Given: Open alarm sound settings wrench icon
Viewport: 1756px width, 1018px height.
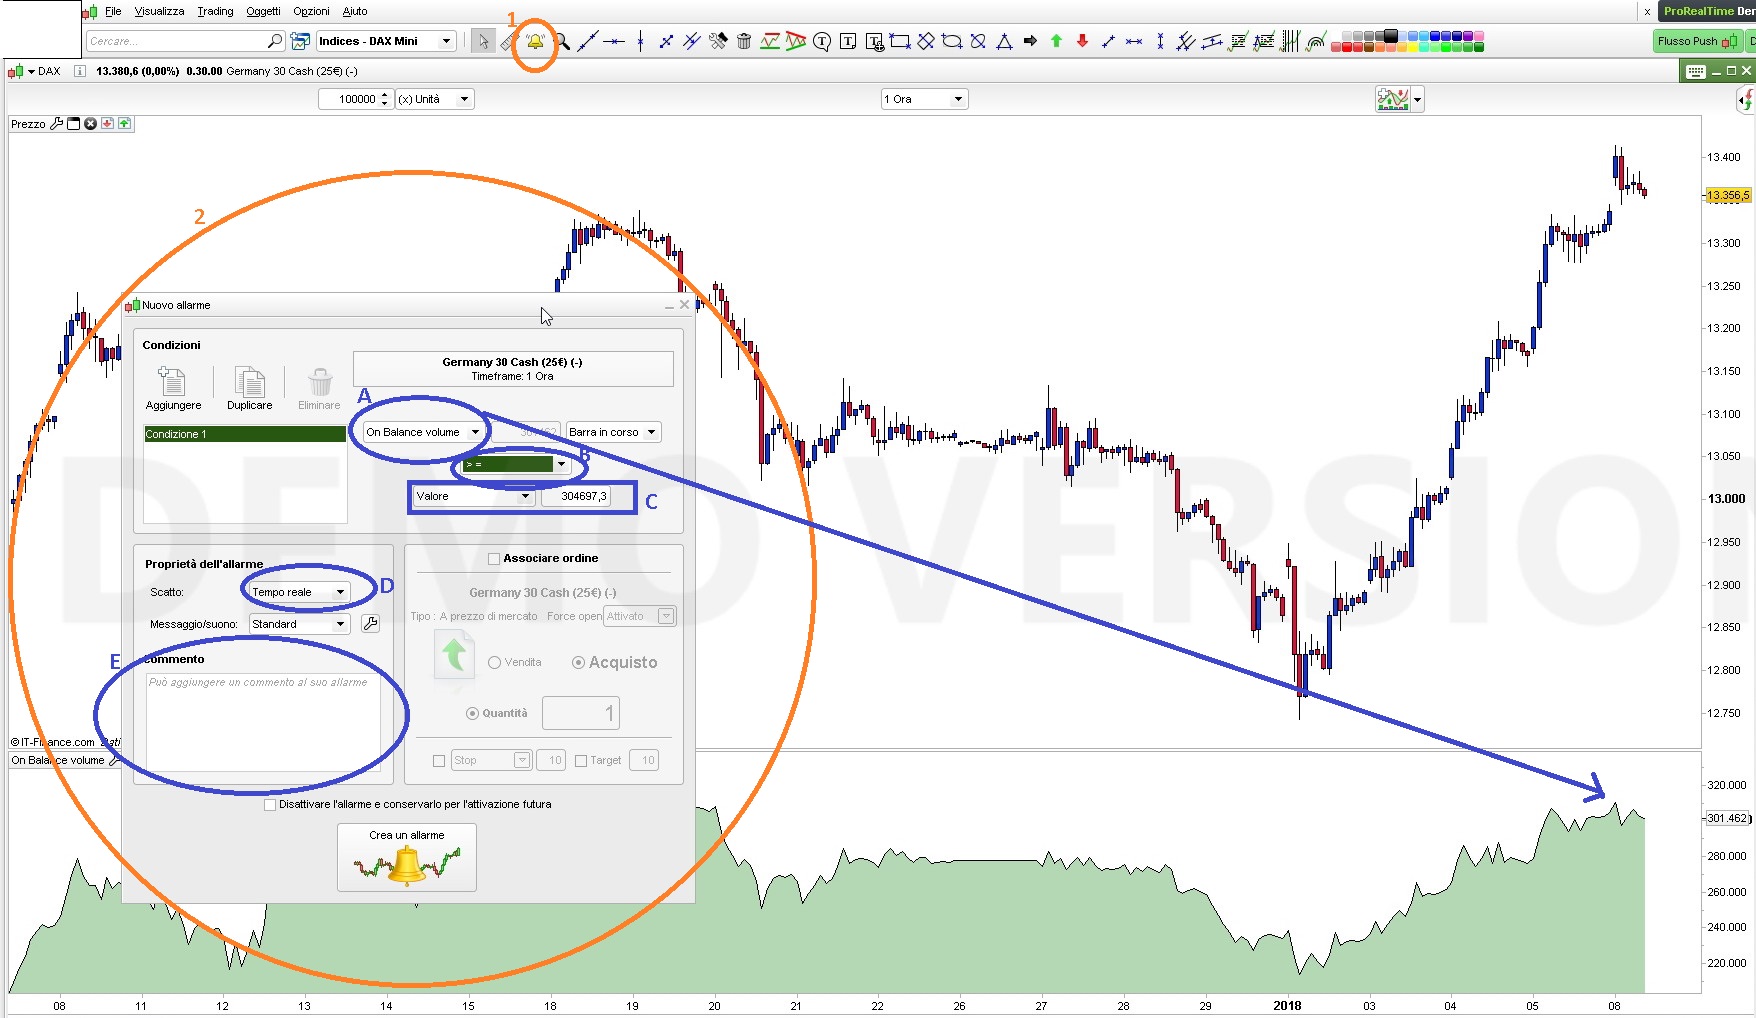Looking at the screenshot, I should click(x=370, y=624).
